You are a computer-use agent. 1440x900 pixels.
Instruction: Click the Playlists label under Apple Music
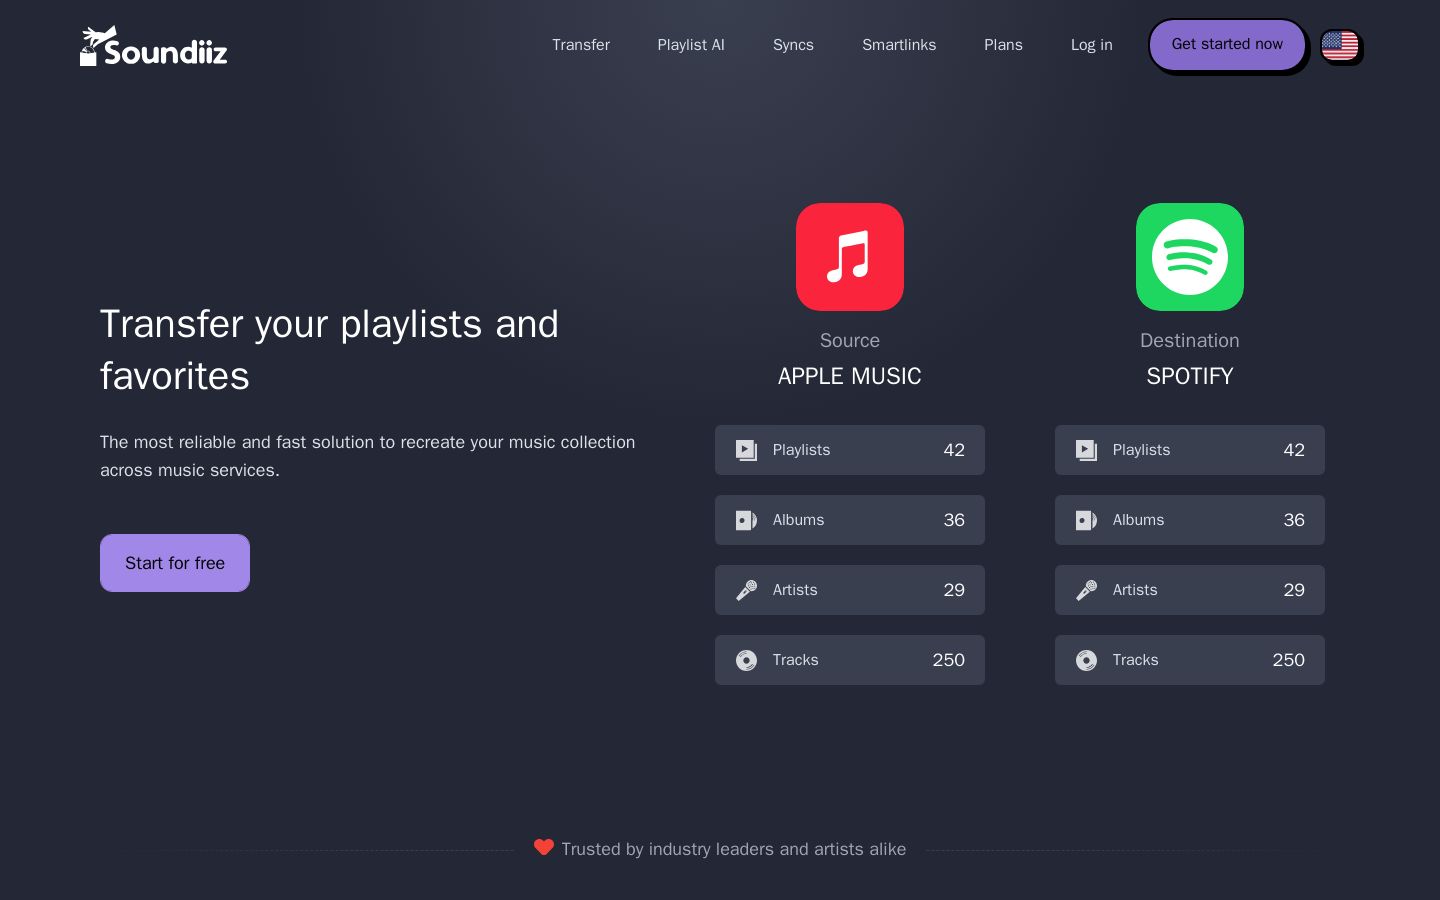pos(801,450)
